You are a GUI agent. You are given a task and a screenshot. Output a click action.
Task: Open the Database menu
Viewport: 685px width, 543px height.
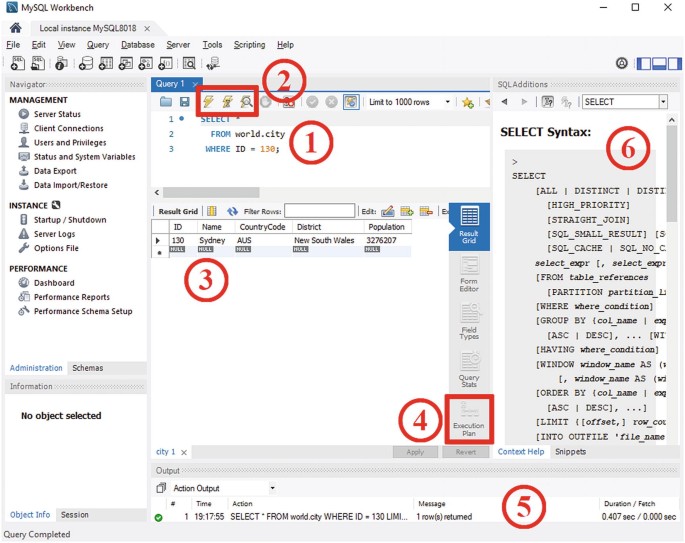[138, 45]
